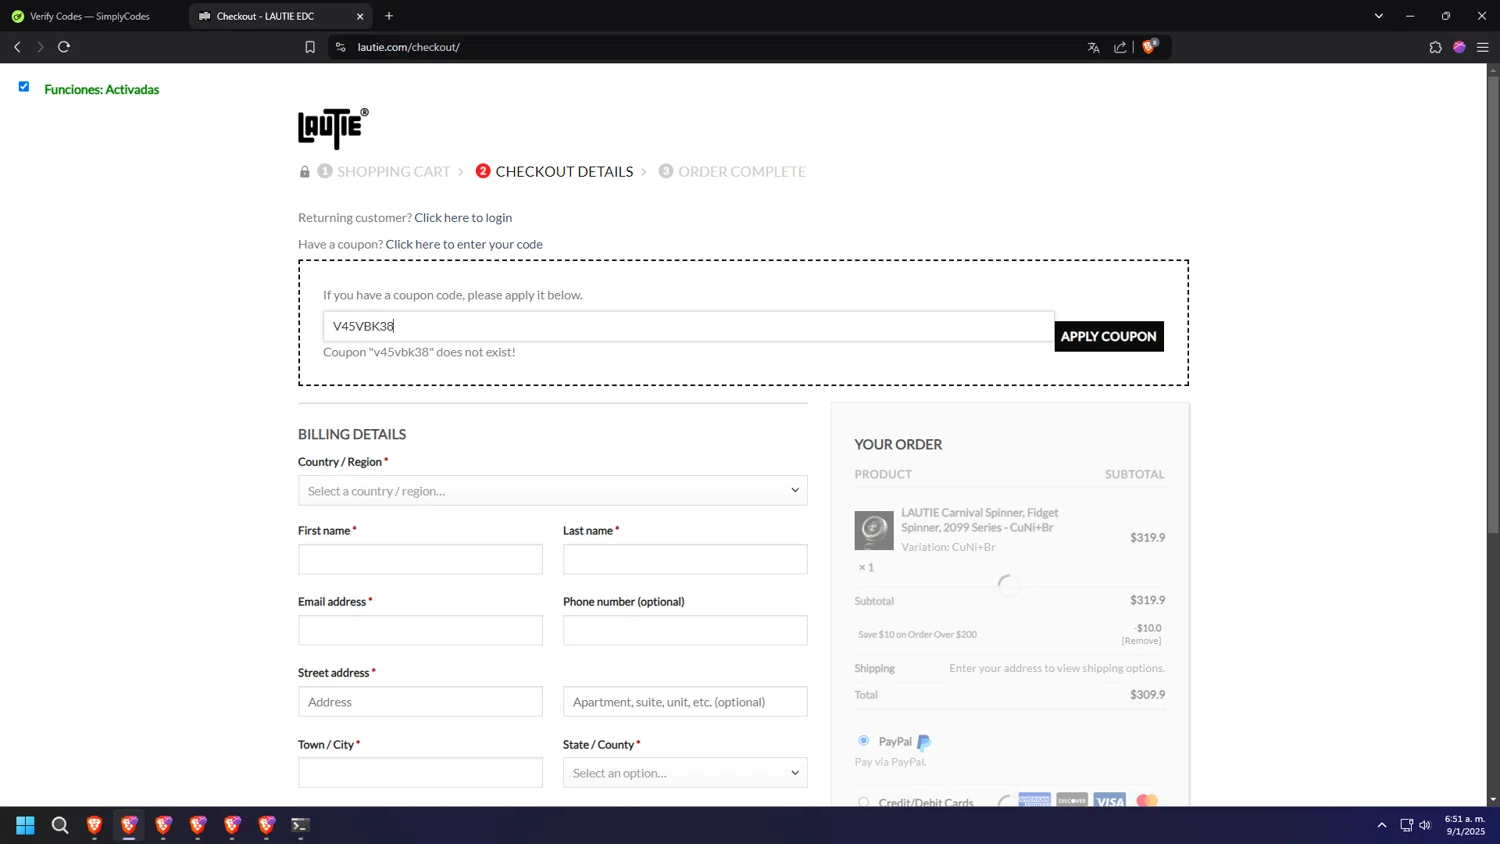Click the share page icon

click(1120, 47)
